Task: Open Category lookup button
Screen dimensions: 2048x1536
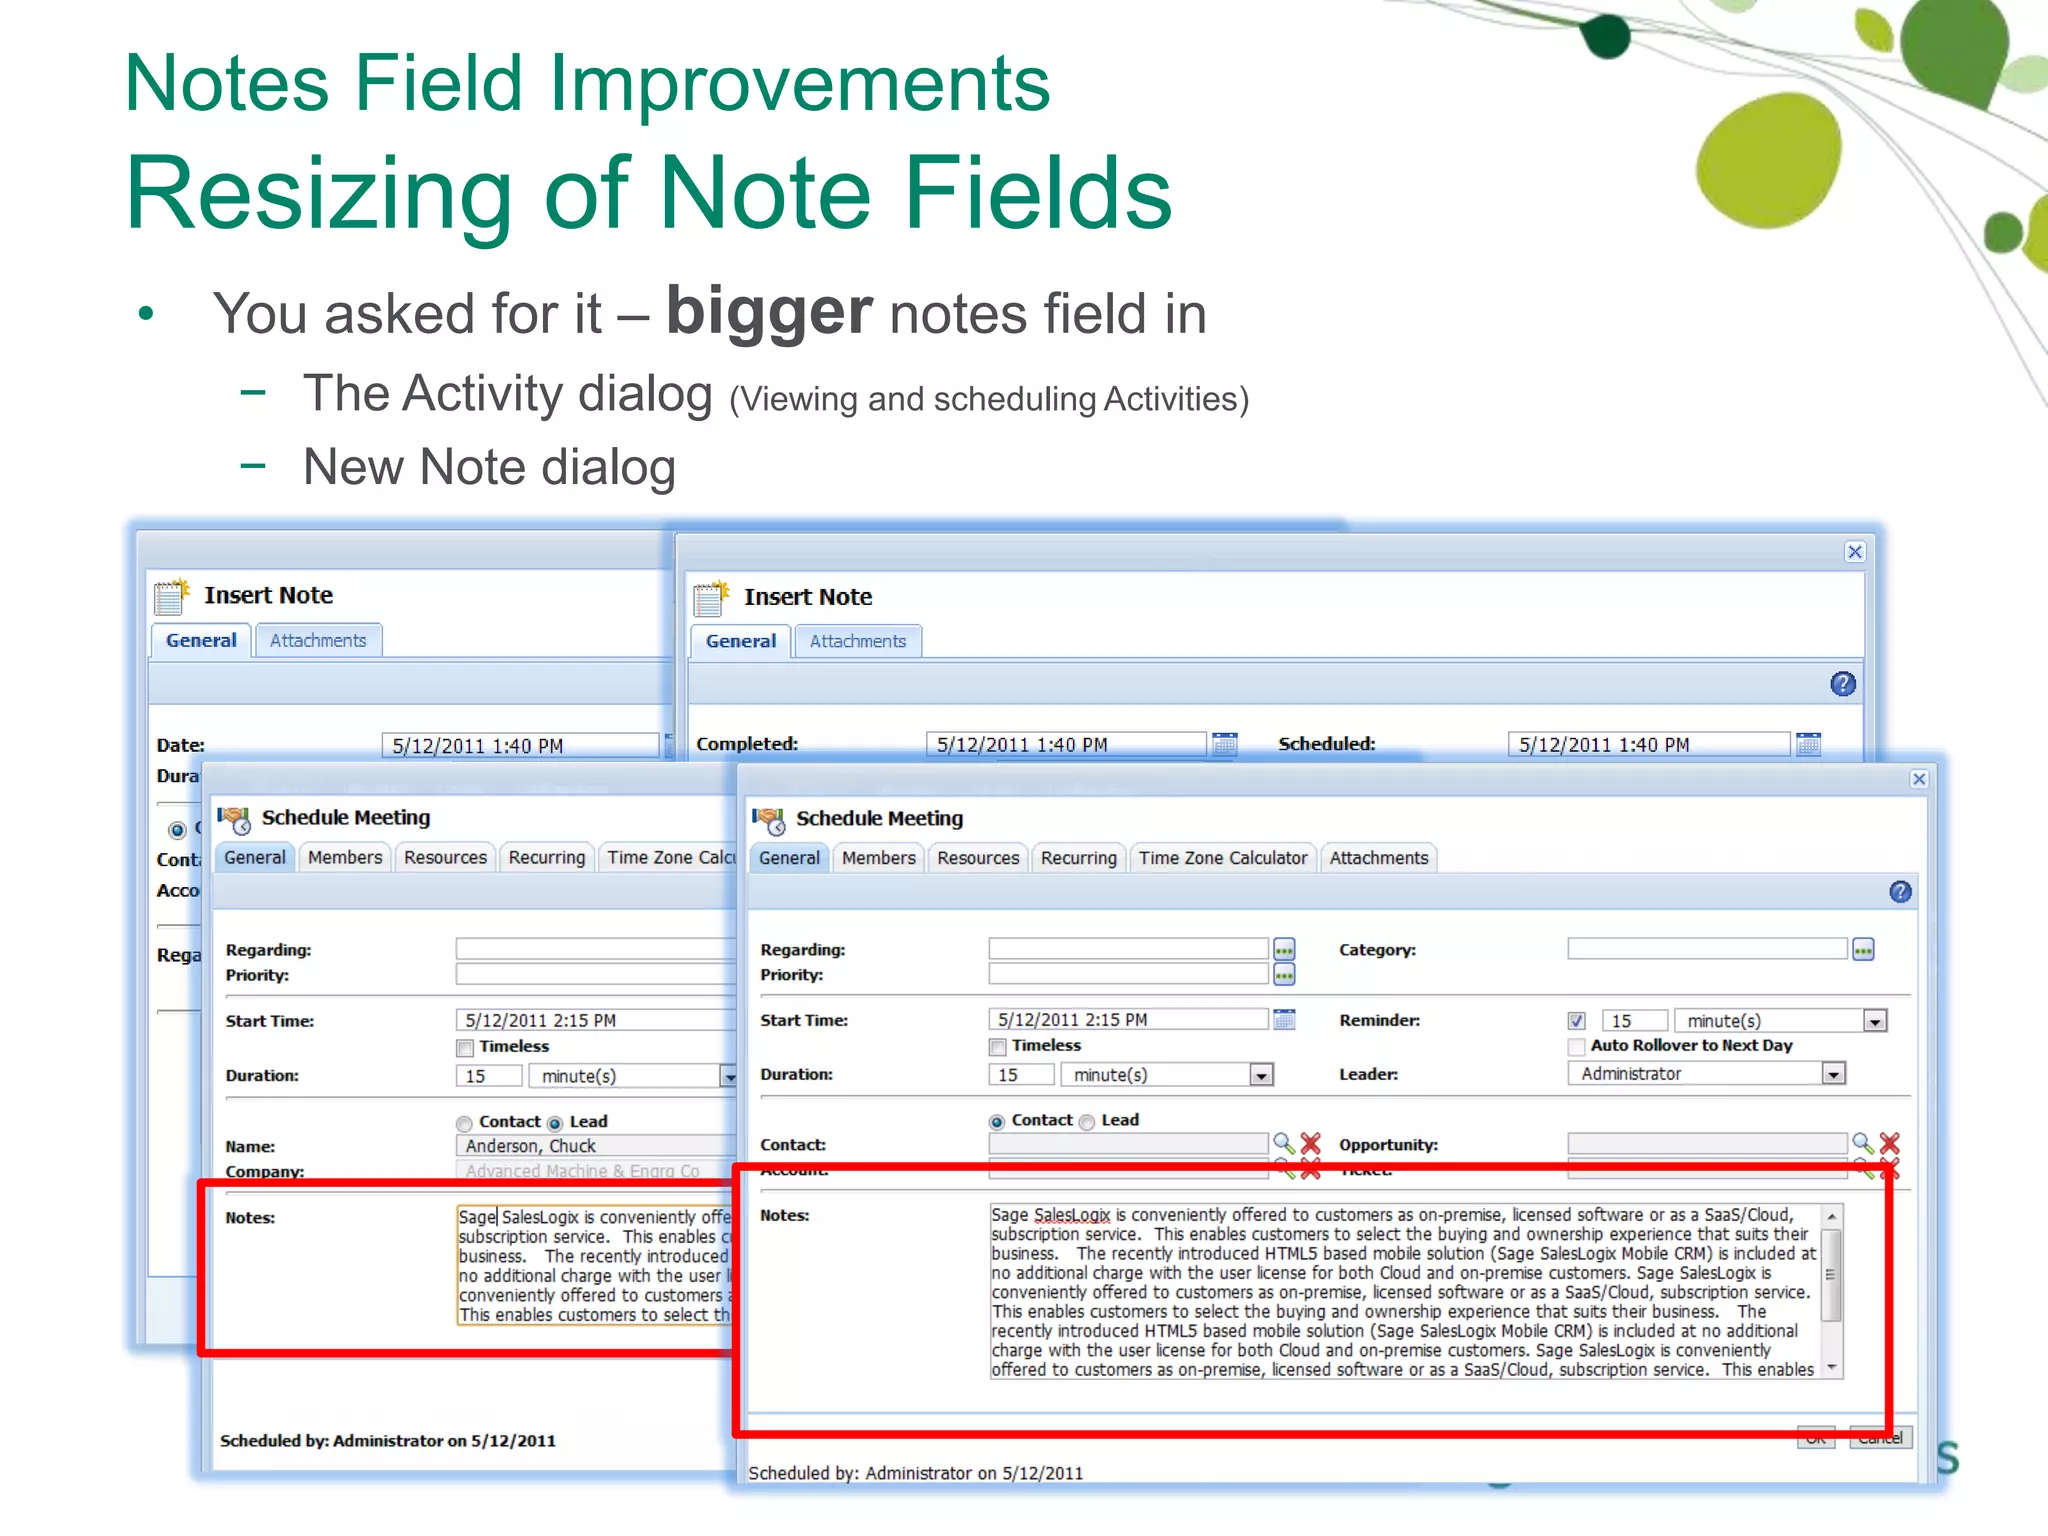Action: pyautogui.click(x=1863, y=949)
